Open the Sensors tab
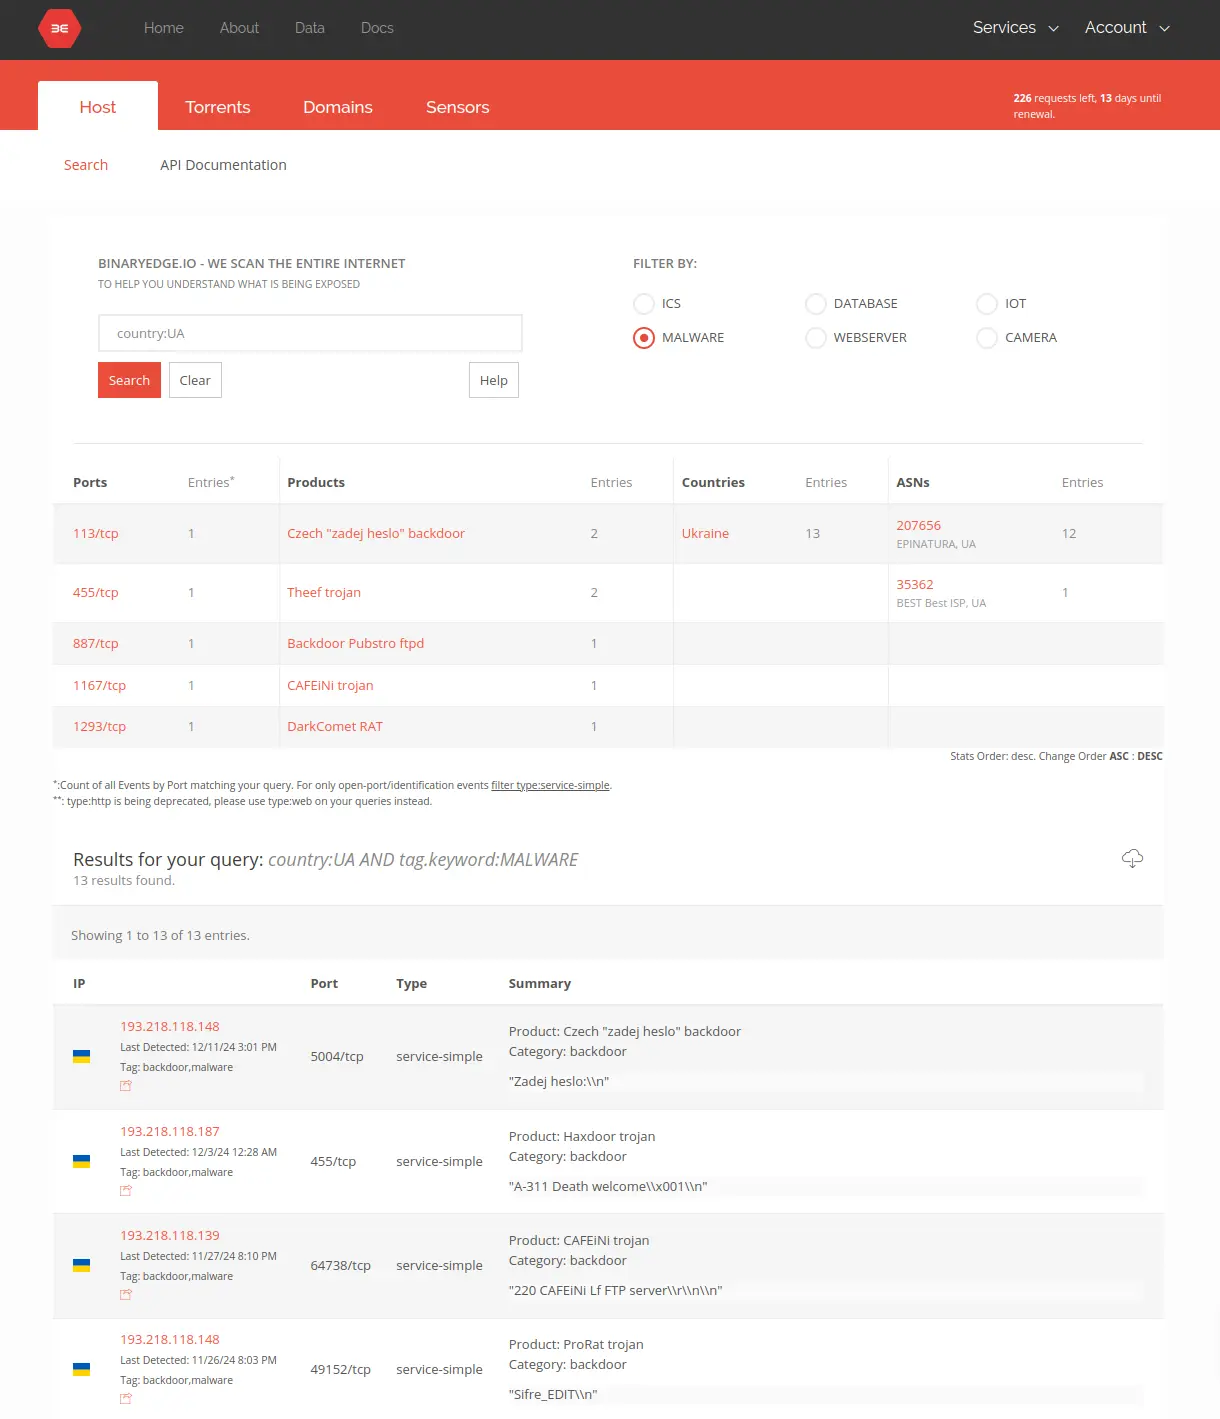 click(x=457, y=107)
